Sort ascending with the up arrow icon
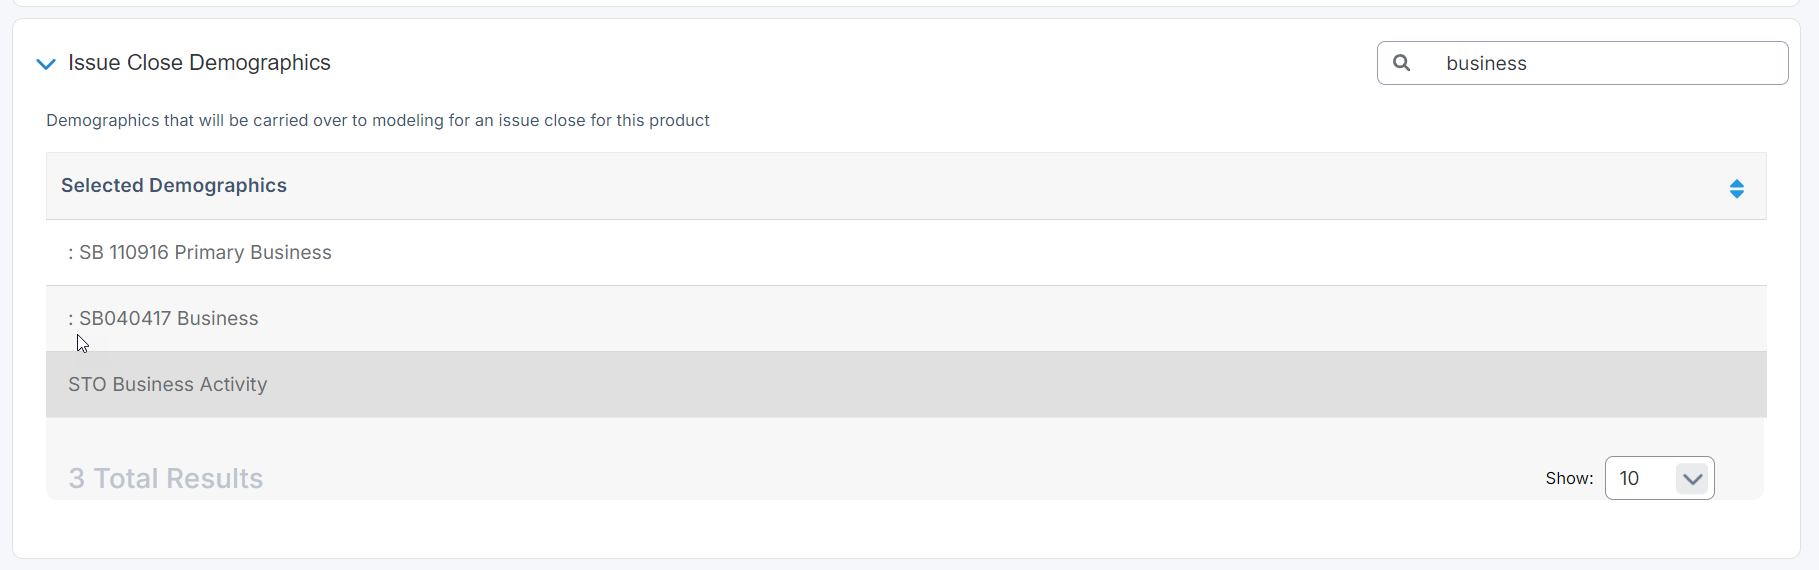 [x=1737, y=183]
